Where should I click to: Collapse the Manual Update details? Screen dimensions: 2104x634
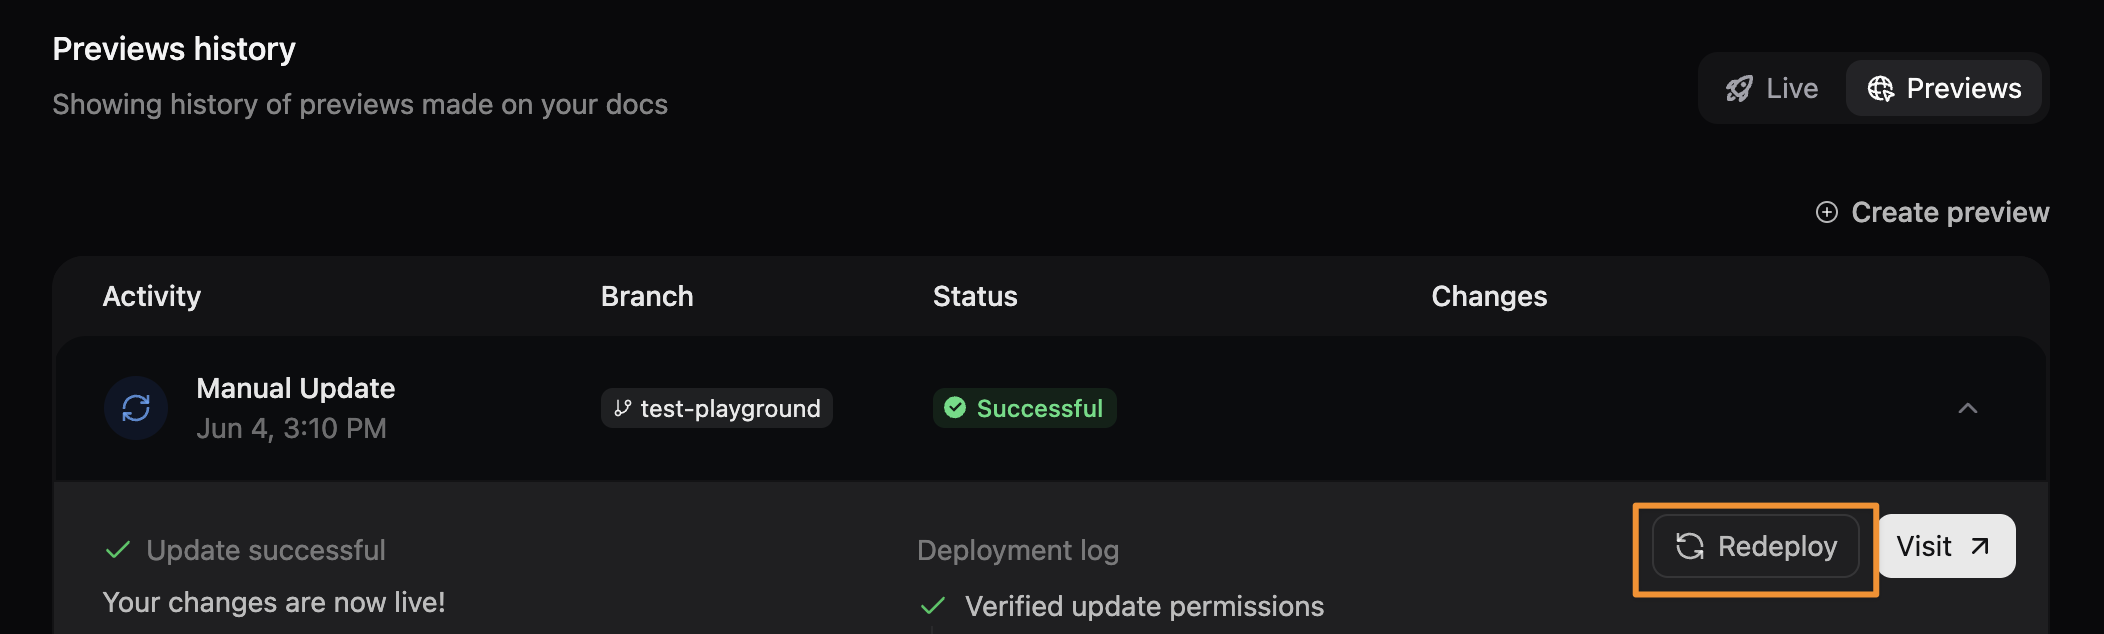point(1969,408)
